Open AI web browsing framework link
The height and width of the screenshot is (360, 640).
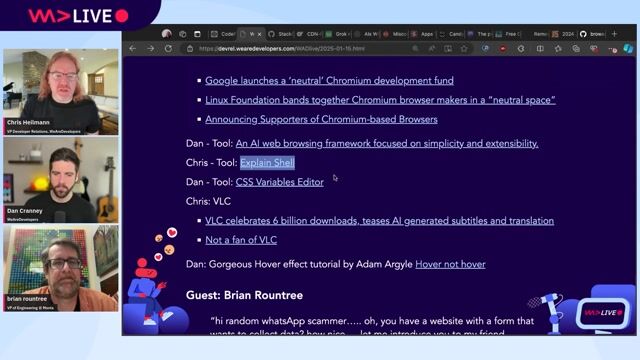387,143
